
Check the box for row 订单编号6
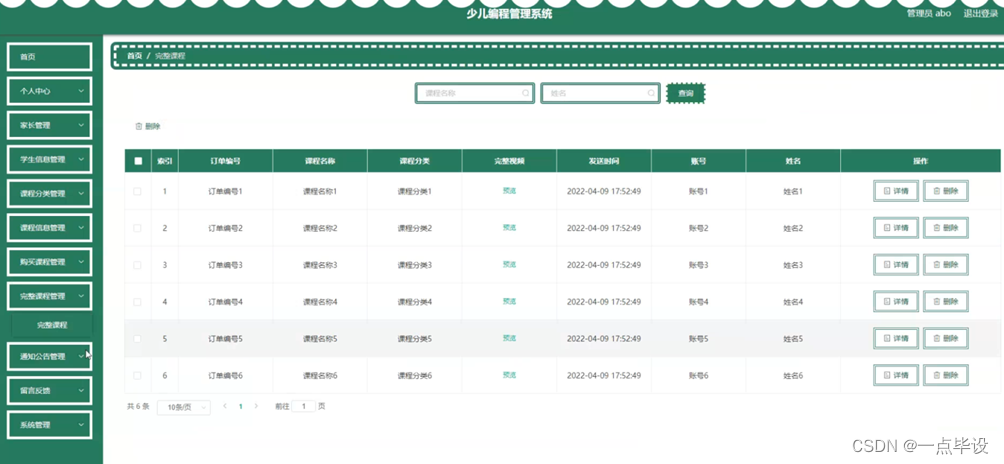pyautogui.click(x=137, y=375)
